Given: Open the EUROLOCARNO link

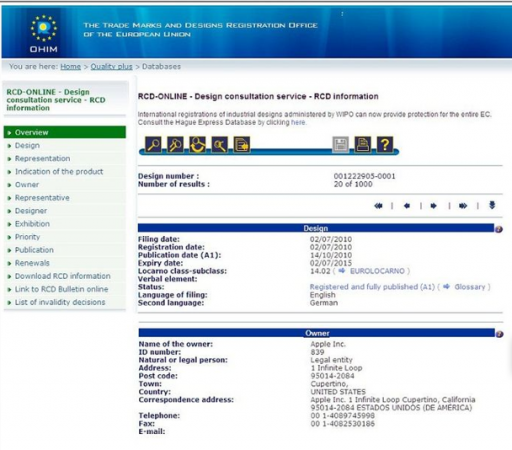Looking at the screenshot, I should point(377,271).
